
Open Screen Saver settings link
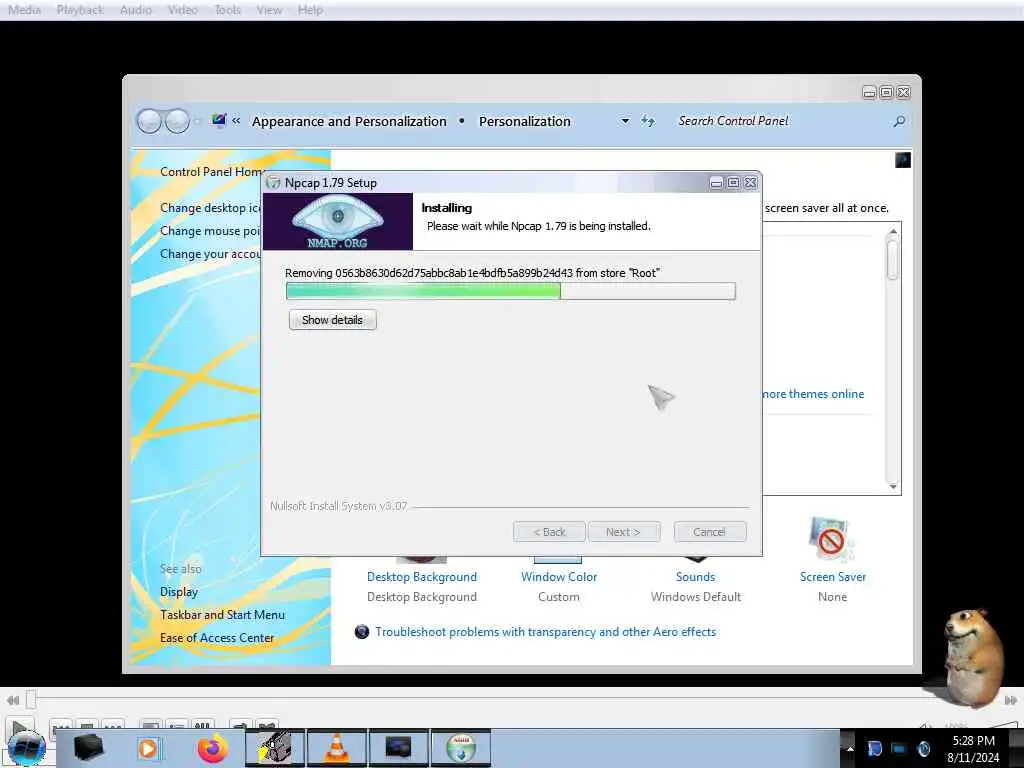pyautogui.click(x=833, y=577)
